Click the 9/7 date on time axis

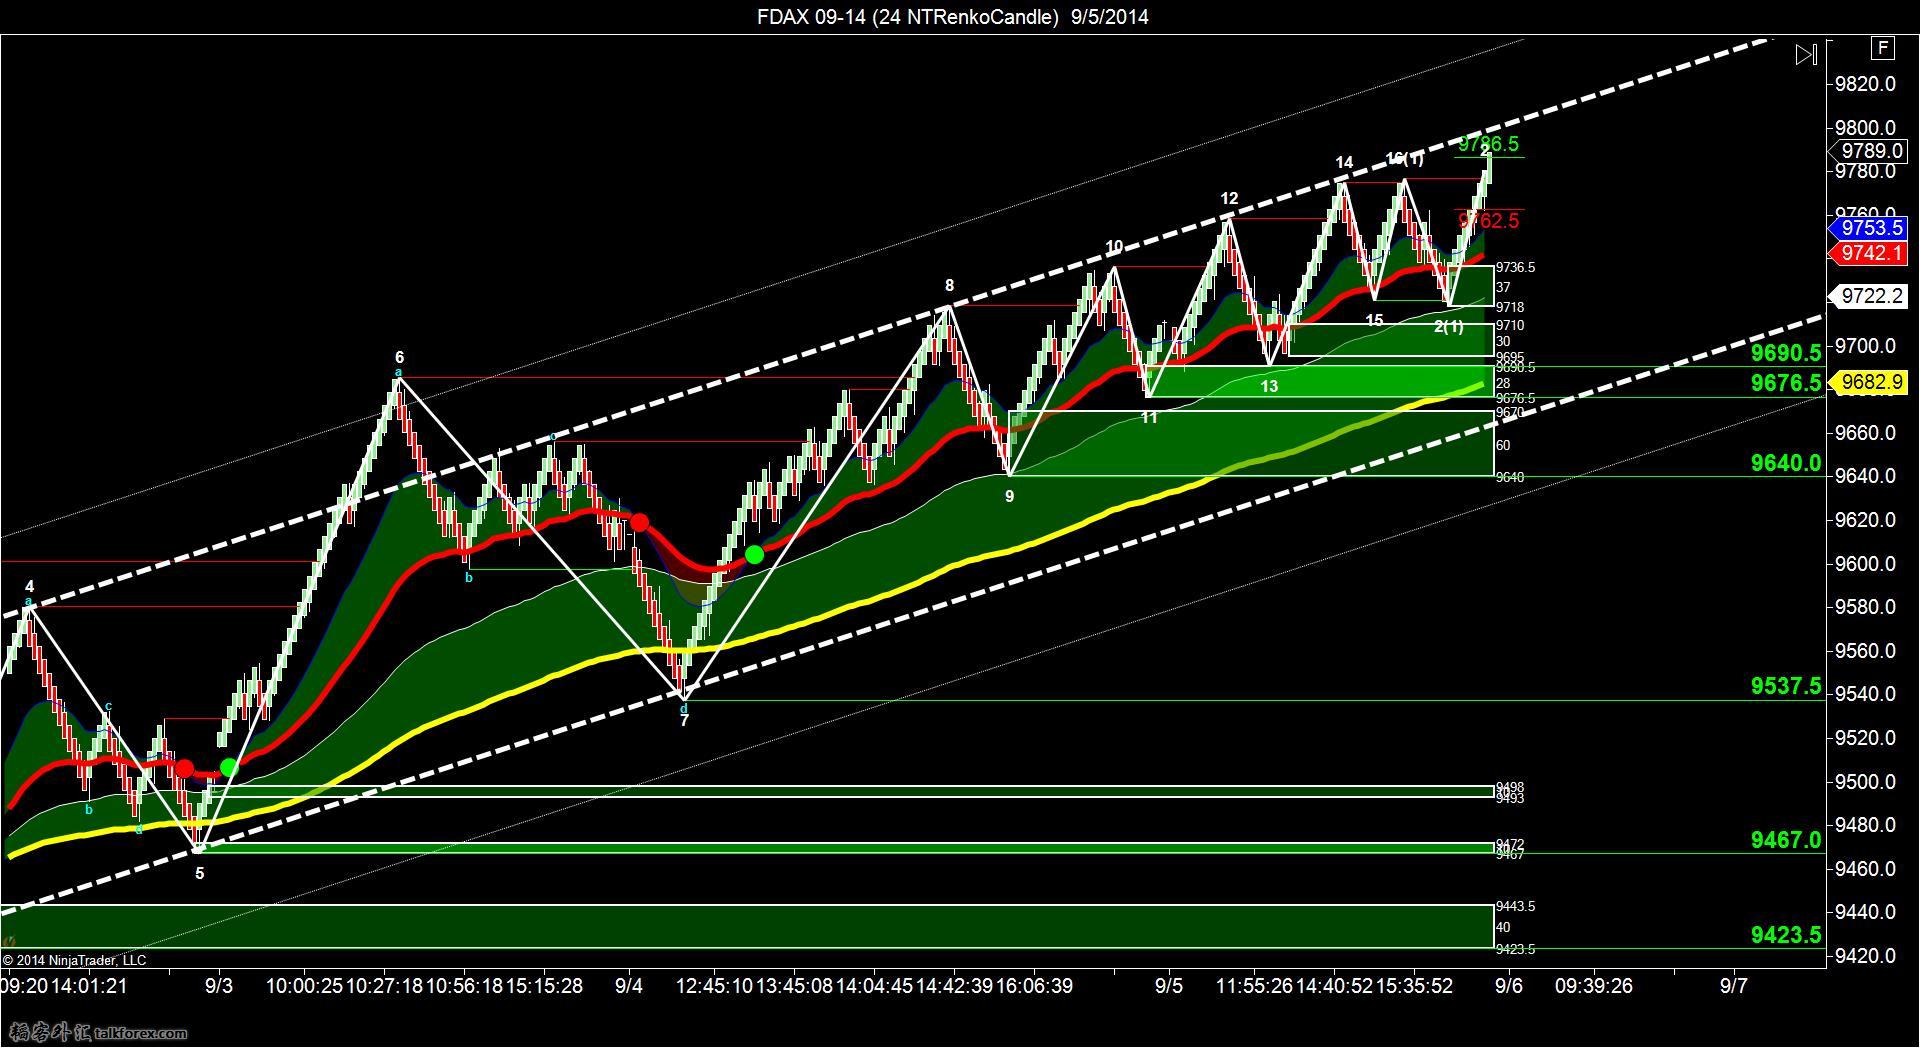point(1733,986)
